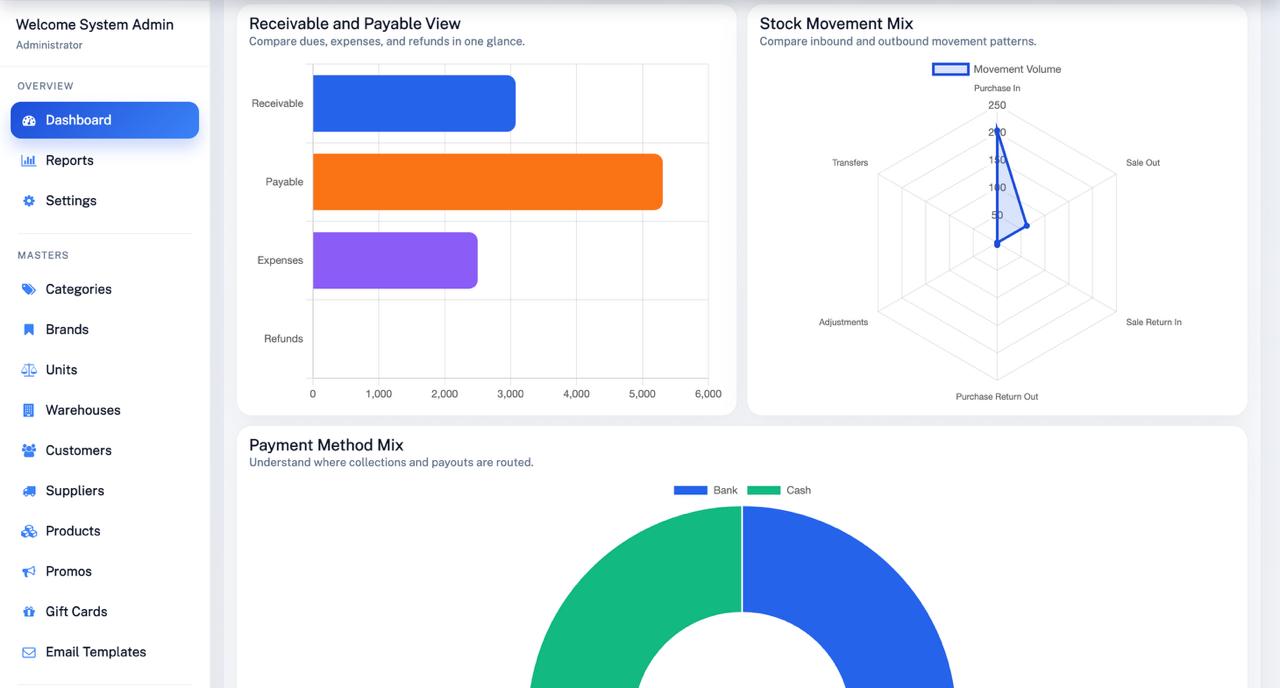Click the Products box icon

point(29,531)
